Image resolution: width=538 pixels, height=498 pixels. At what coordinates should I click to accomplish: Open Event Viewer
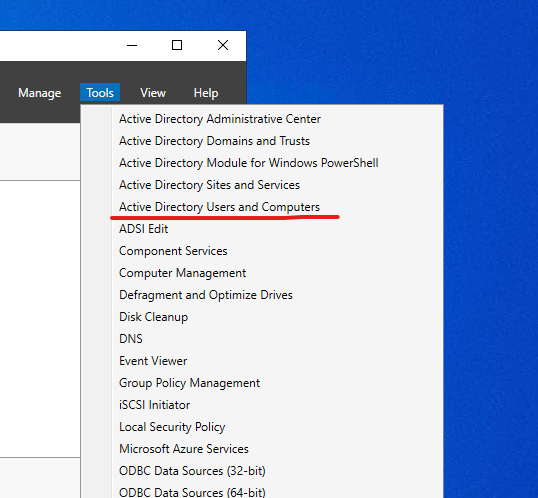(x=153, y=361)
